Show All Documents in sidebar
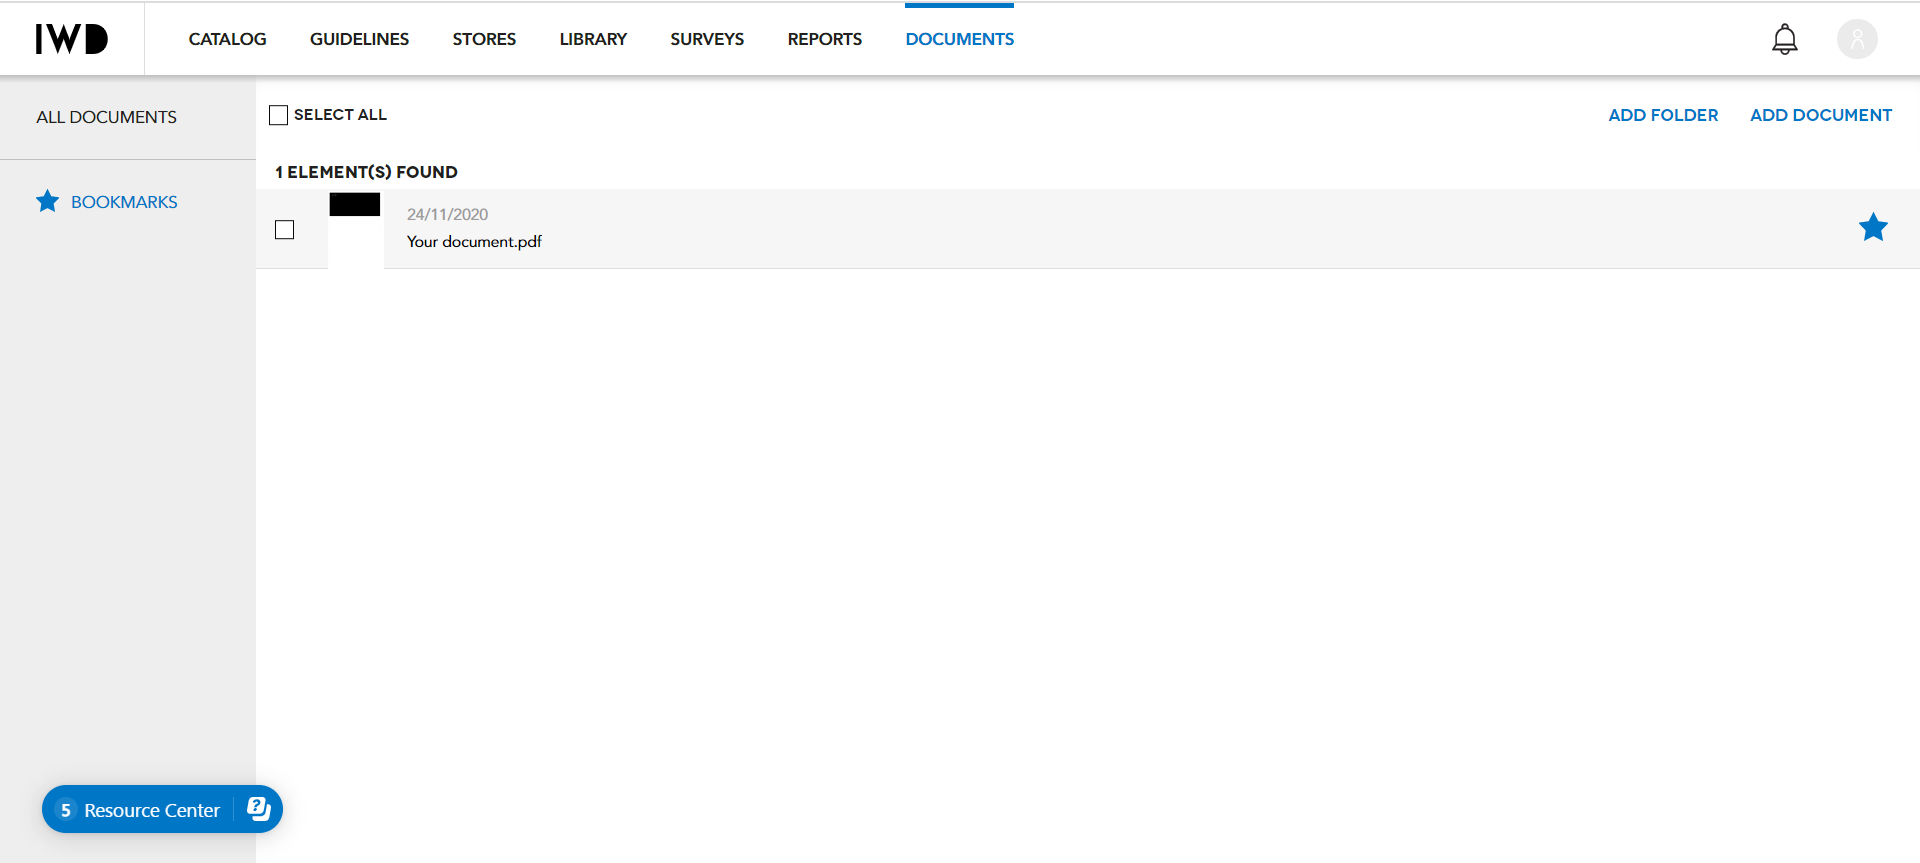This screenshot has width=1920, height=863. click(106, 117)
